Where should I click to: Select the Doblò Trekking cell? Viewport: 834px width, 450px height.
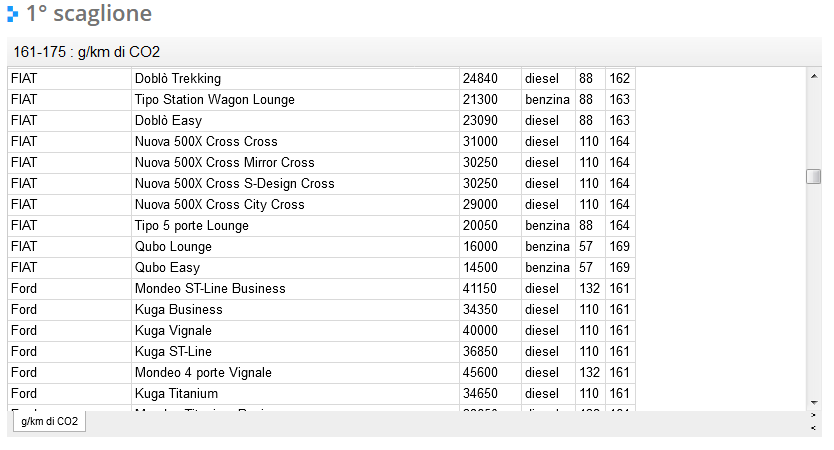[x=295, y=79]
